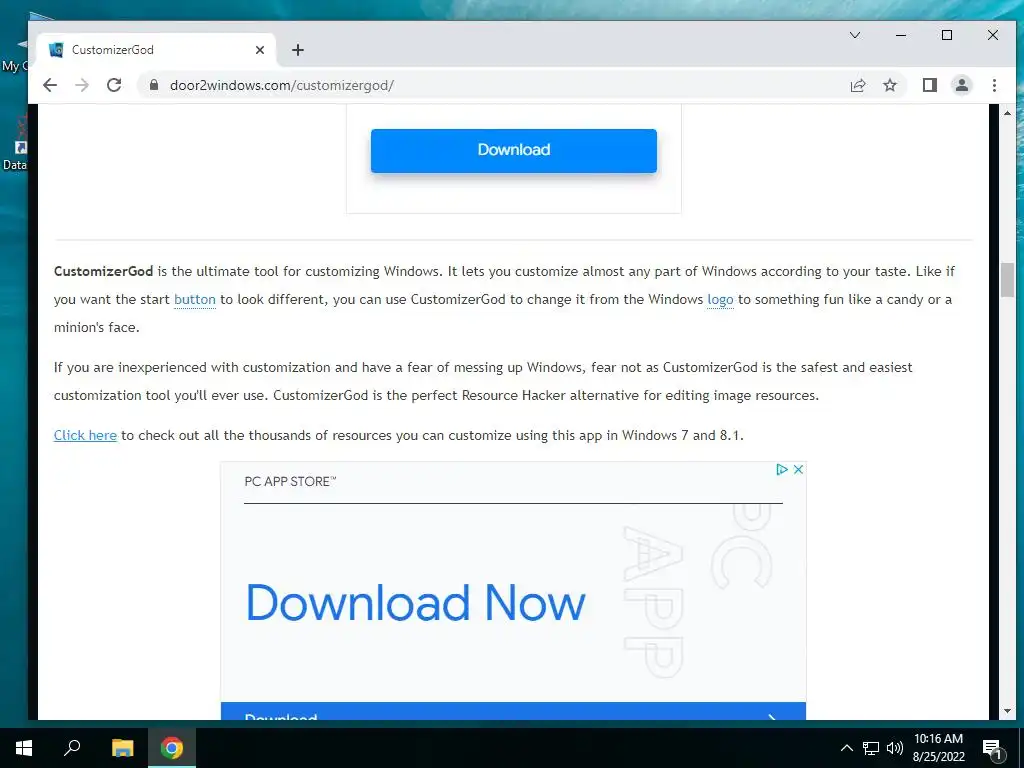The width and height of the screenshot is (1024, 768).
Task: Close the PC App Store ad
Action: click(798, 469)
